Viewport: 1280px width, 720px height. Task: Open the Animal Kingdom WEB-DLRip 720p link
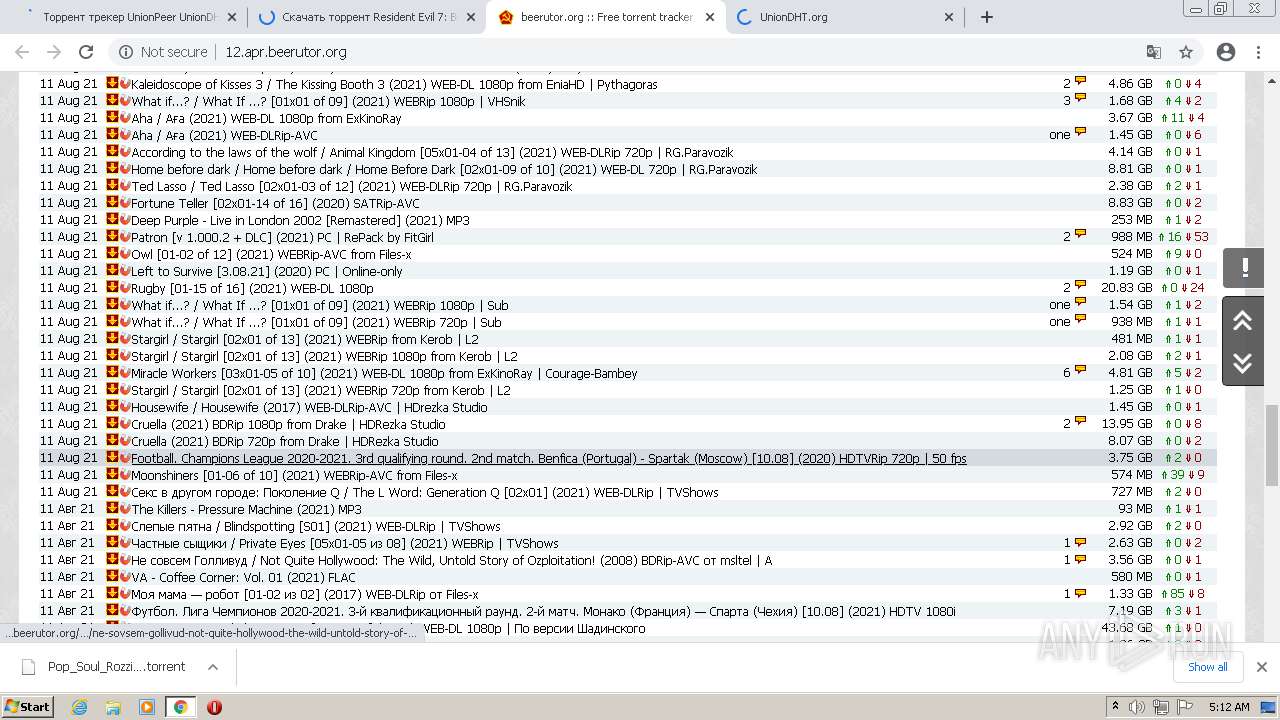(432, 152)
